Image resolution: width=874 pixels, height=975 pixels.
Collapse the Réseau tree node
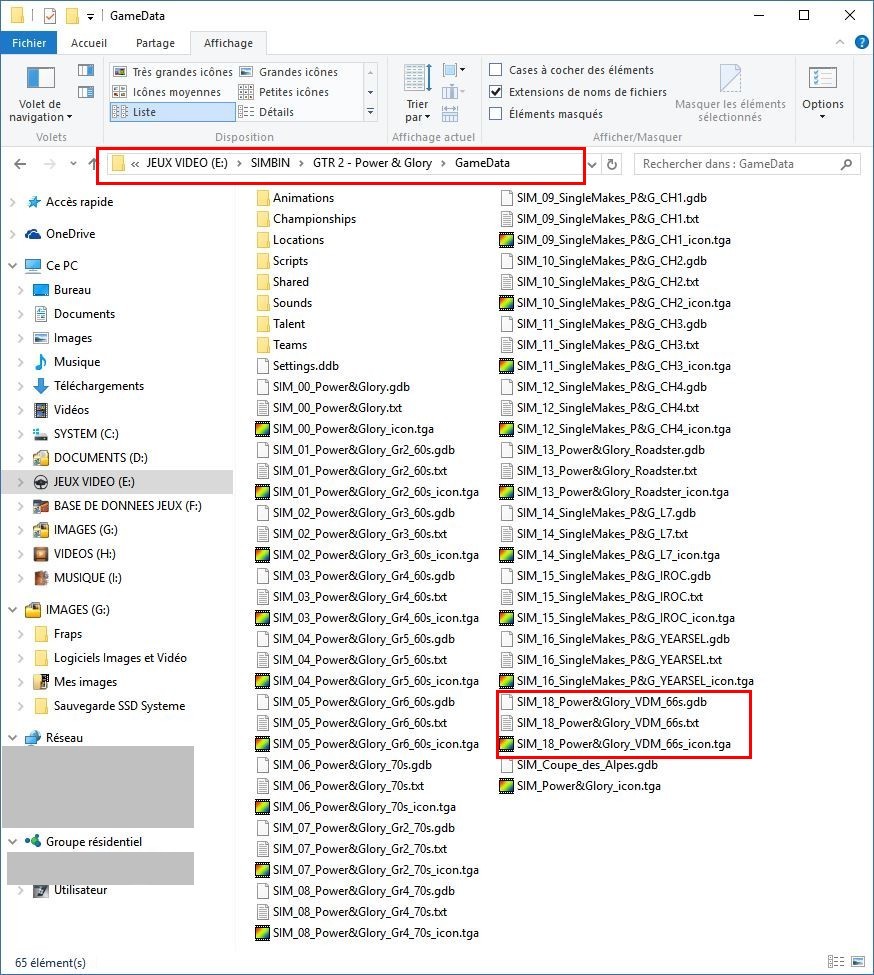[x=12, y=738]
